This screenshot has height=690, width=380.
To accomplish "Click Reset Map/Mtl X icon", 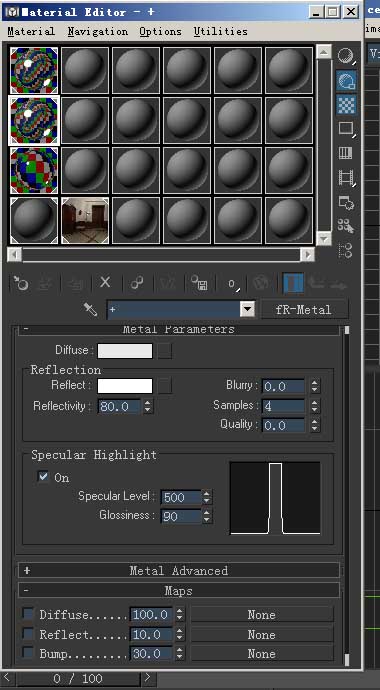I will click(105, 282).
